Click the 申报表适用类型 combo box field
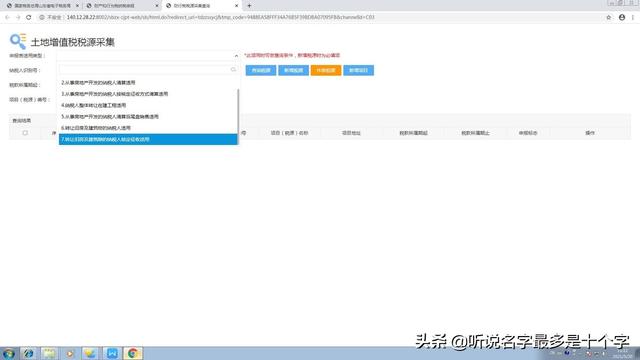 149,56
